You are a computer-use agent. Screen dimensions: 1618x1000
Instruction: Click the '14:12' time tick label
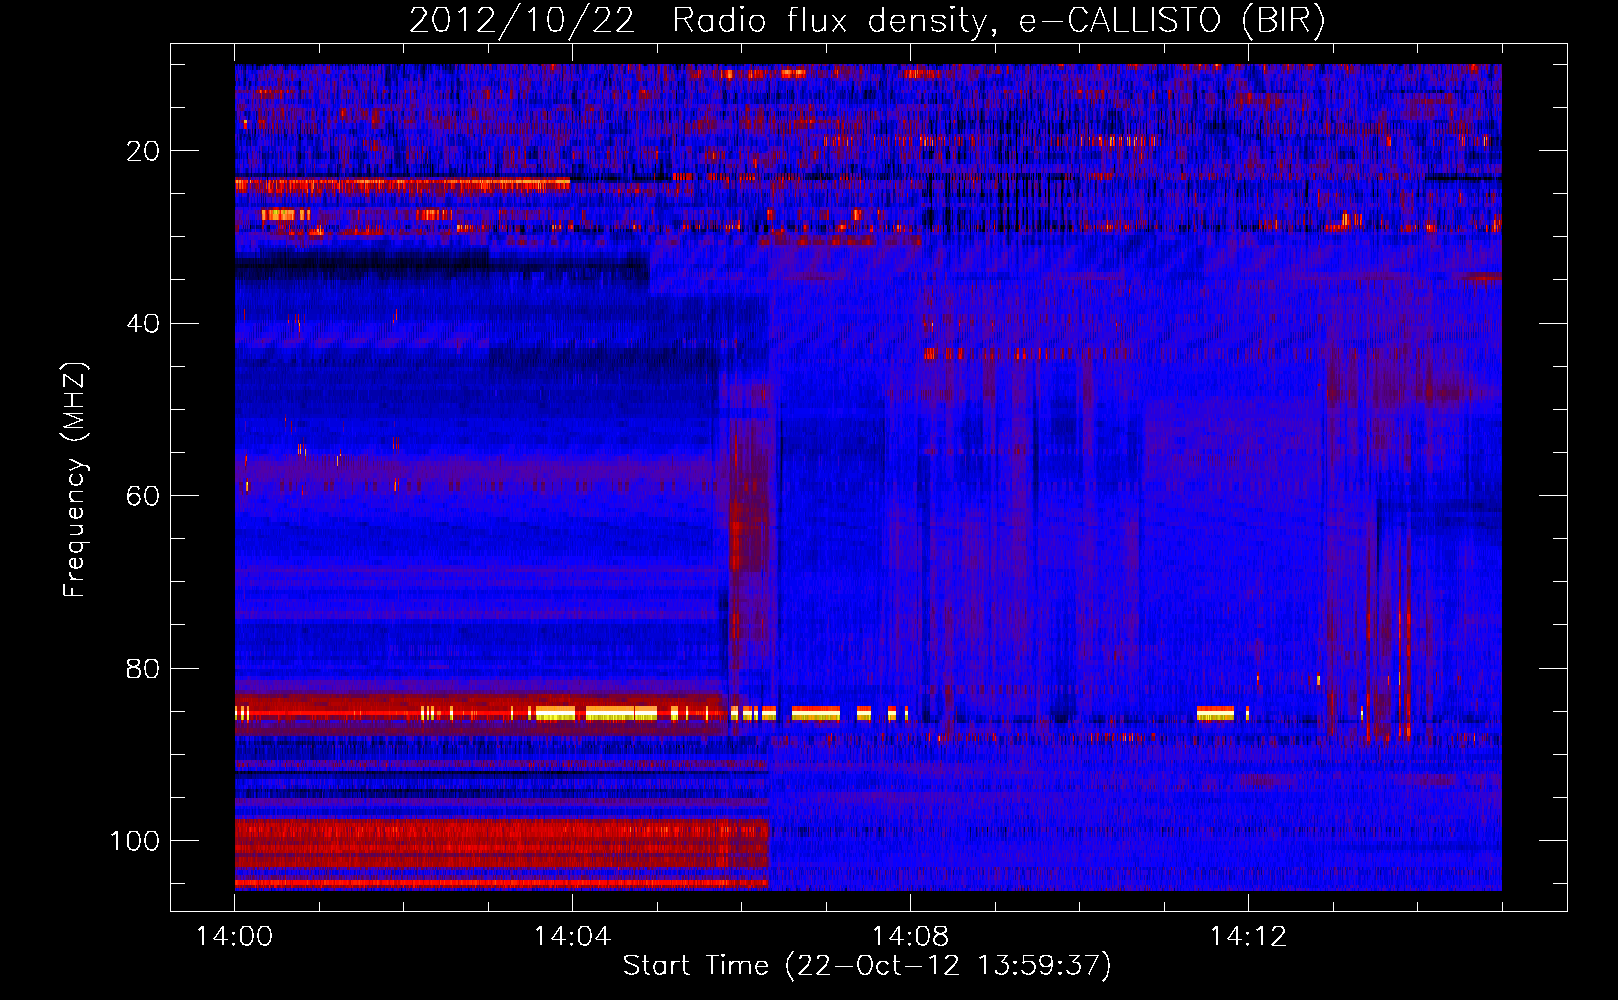click(x=1248, y=937)
